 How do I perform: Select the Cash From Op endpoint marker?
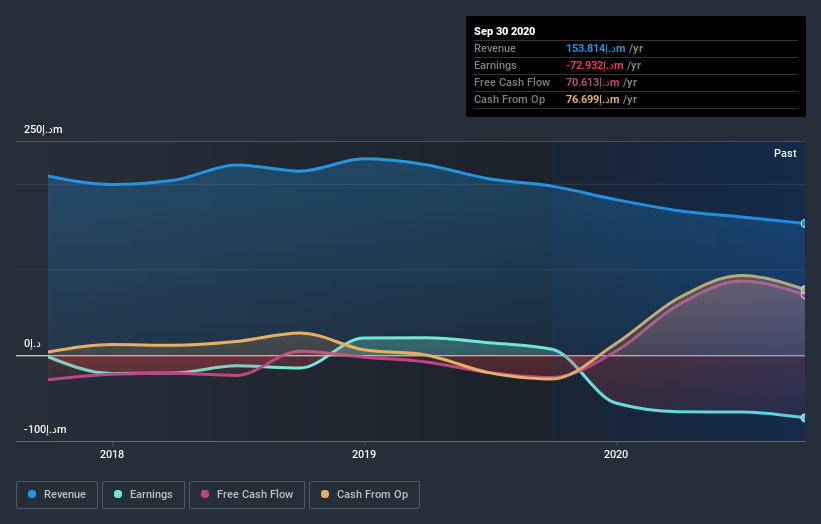(803, 289)
